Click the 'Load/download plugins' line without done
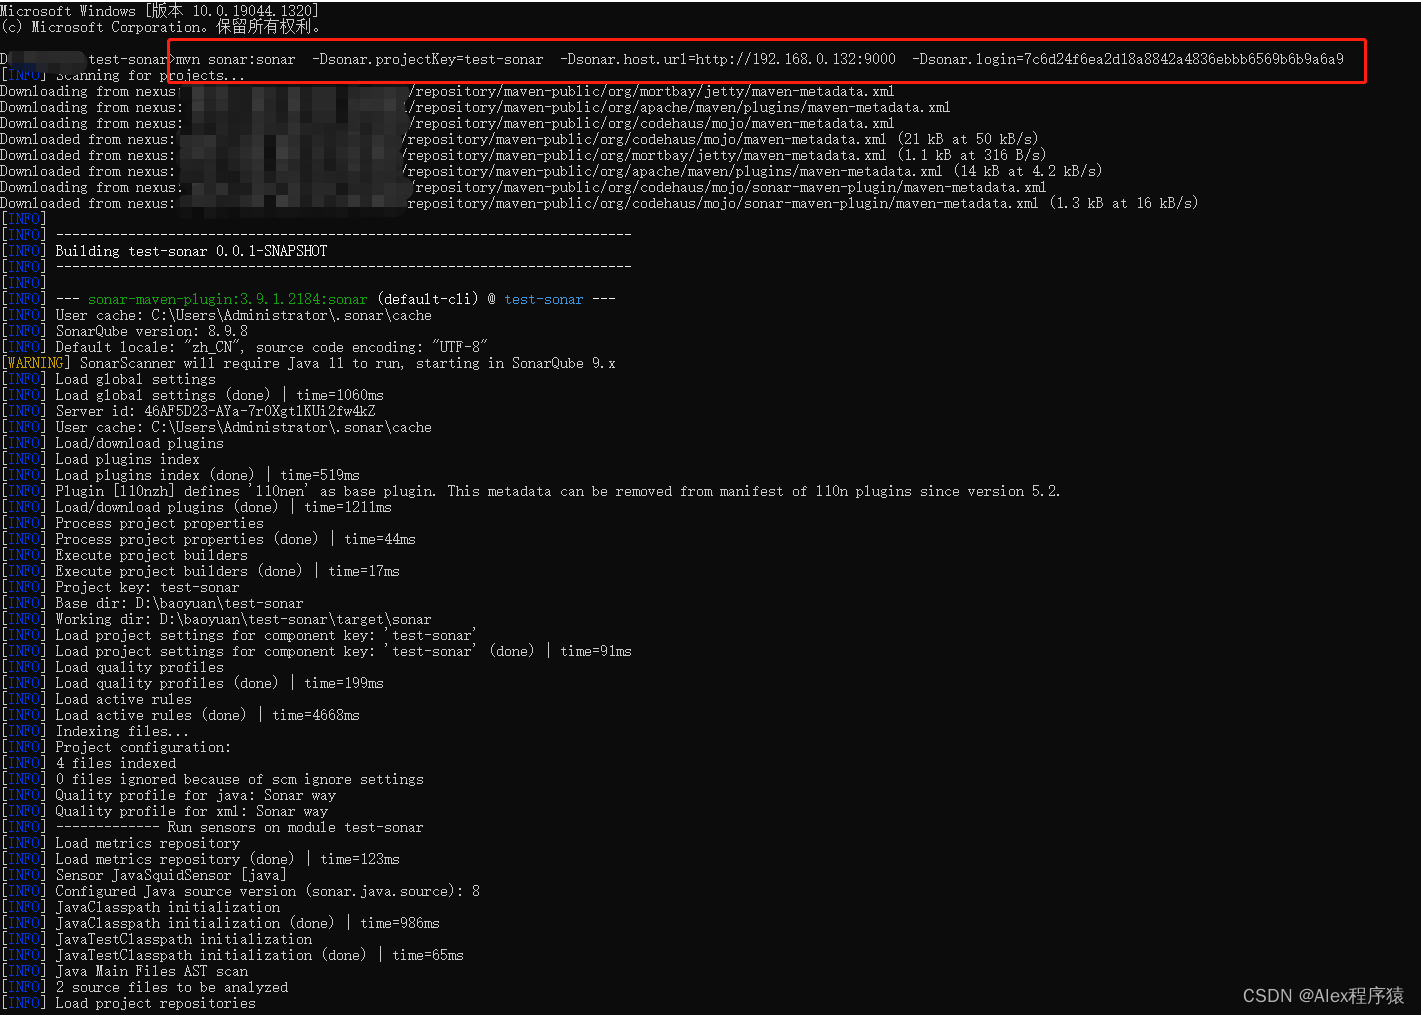1421x1015 pixels. [113, 443]
